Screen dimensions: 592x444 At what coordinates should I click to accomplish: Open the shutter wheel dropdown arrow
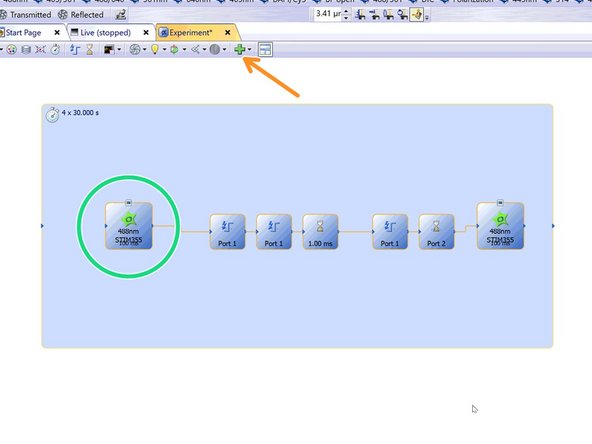pyautogui.click(x=145, y=49)
